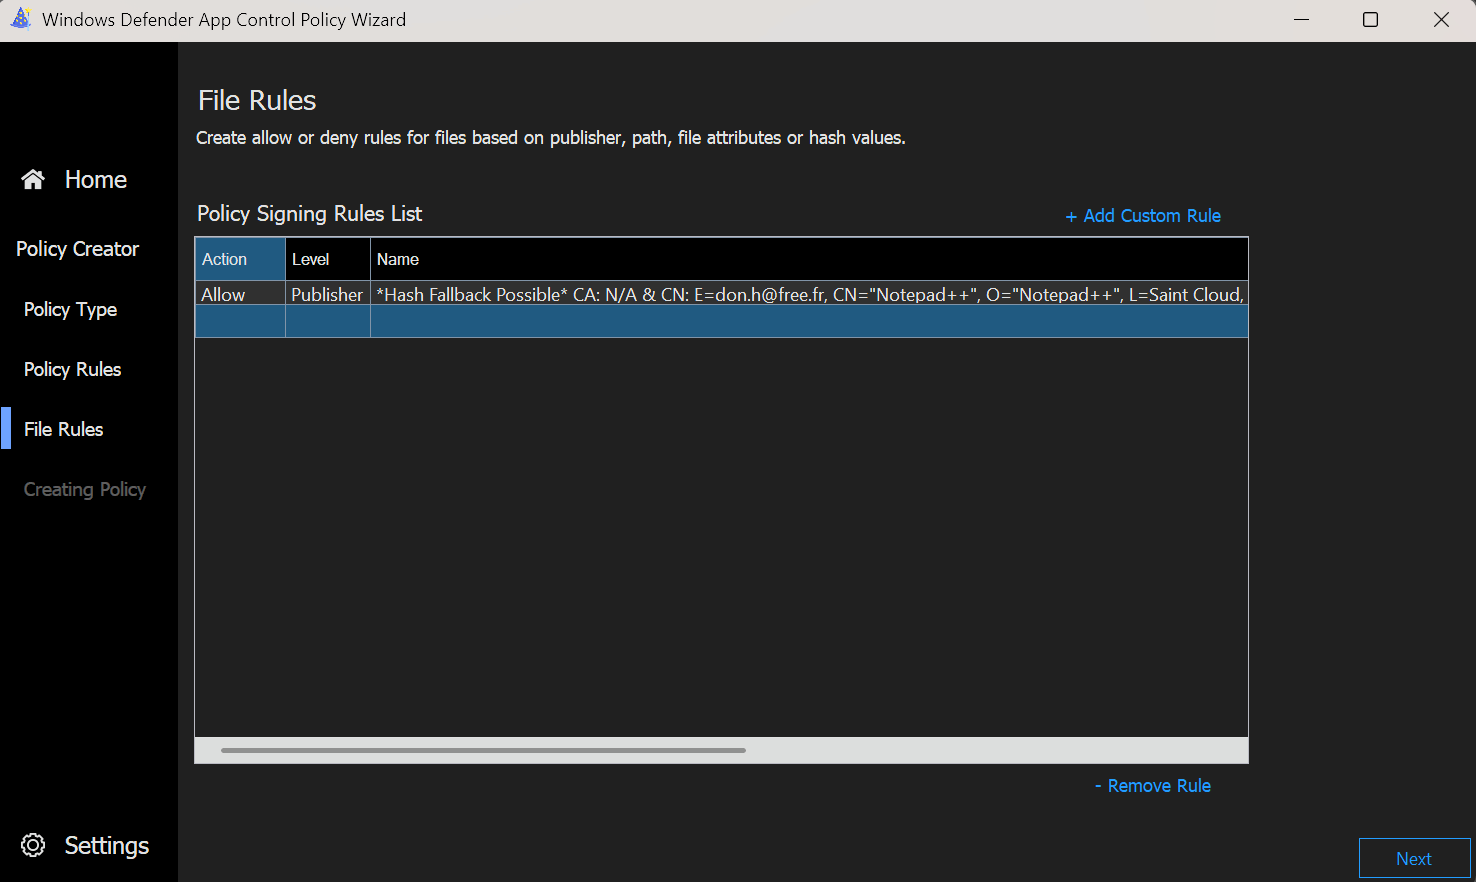The image size is (1476, 882).
Task: Select File Rules in the sidebar
Action: click(x=63, y=429)
